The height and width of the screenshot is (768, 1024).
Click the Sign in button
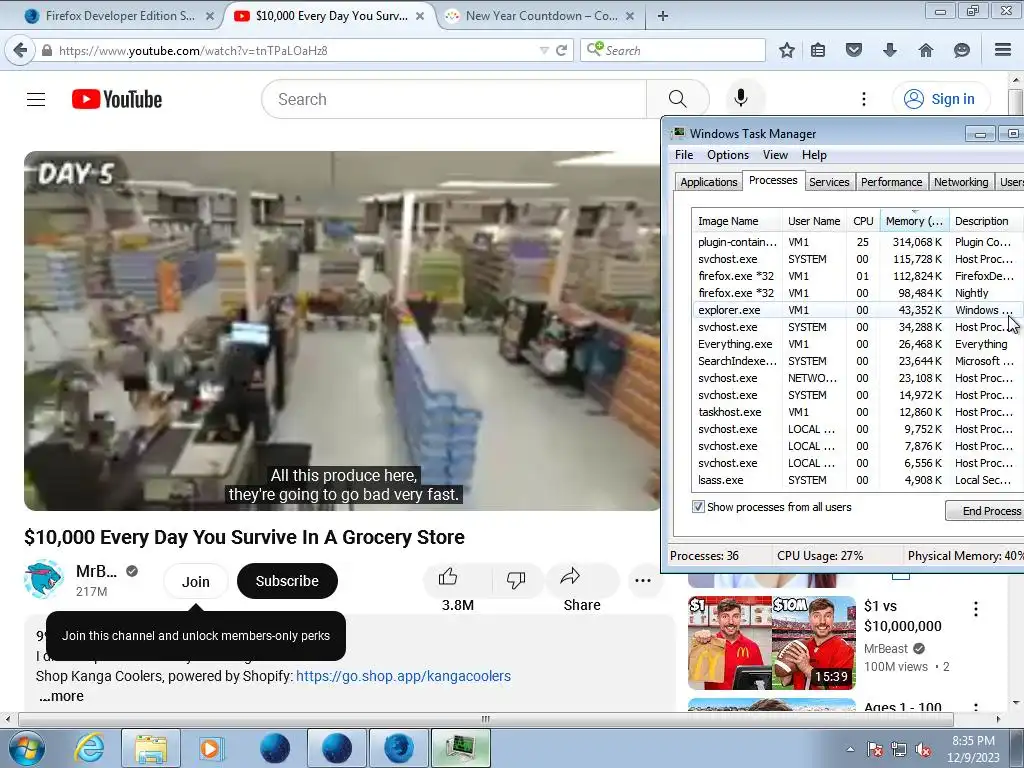click(x=941, y=99)
